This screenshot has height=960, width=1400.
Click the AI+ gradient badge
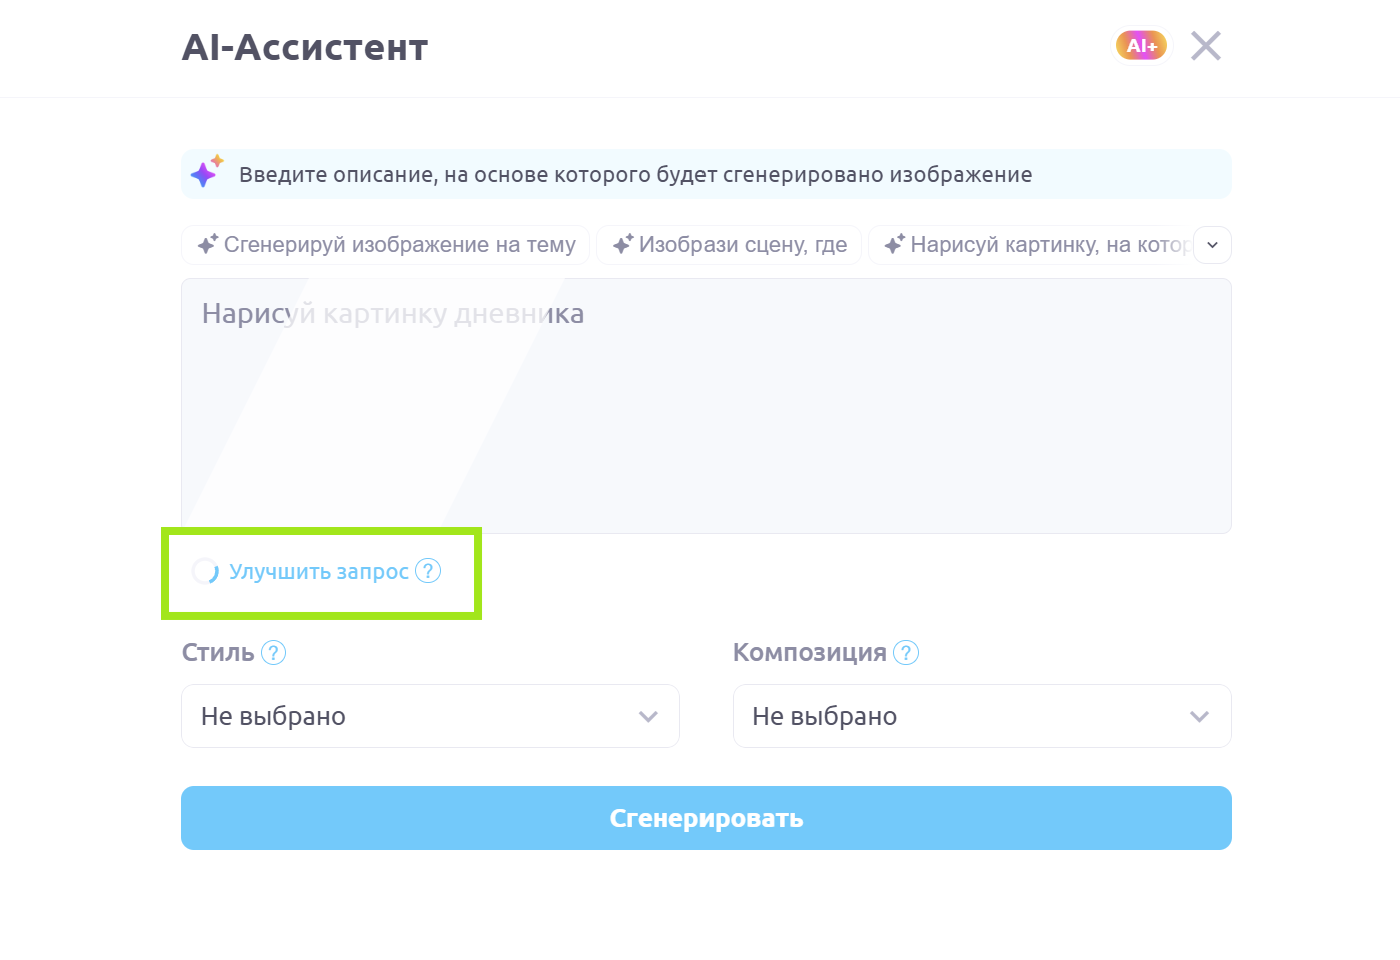[1141, 46]
